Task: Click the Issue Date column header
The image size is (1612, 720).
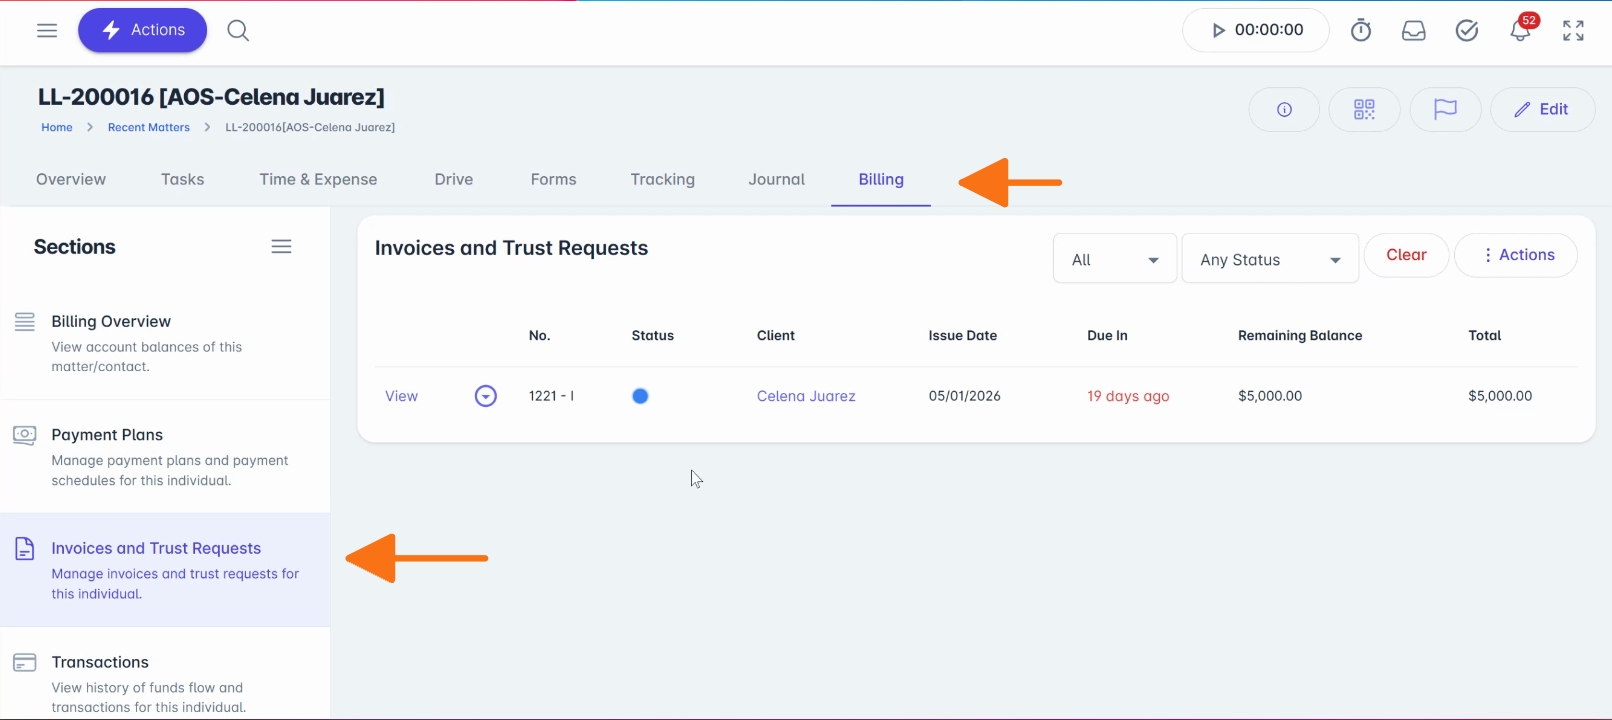Action: tap(963, 336)
